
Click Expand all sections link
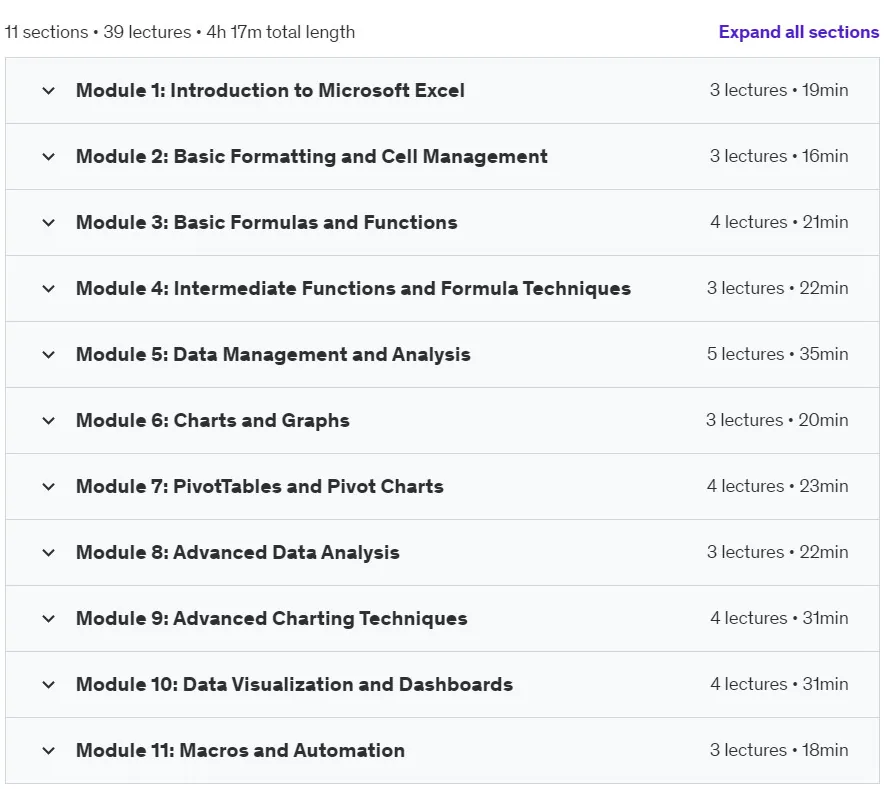[x=798, y=32]
